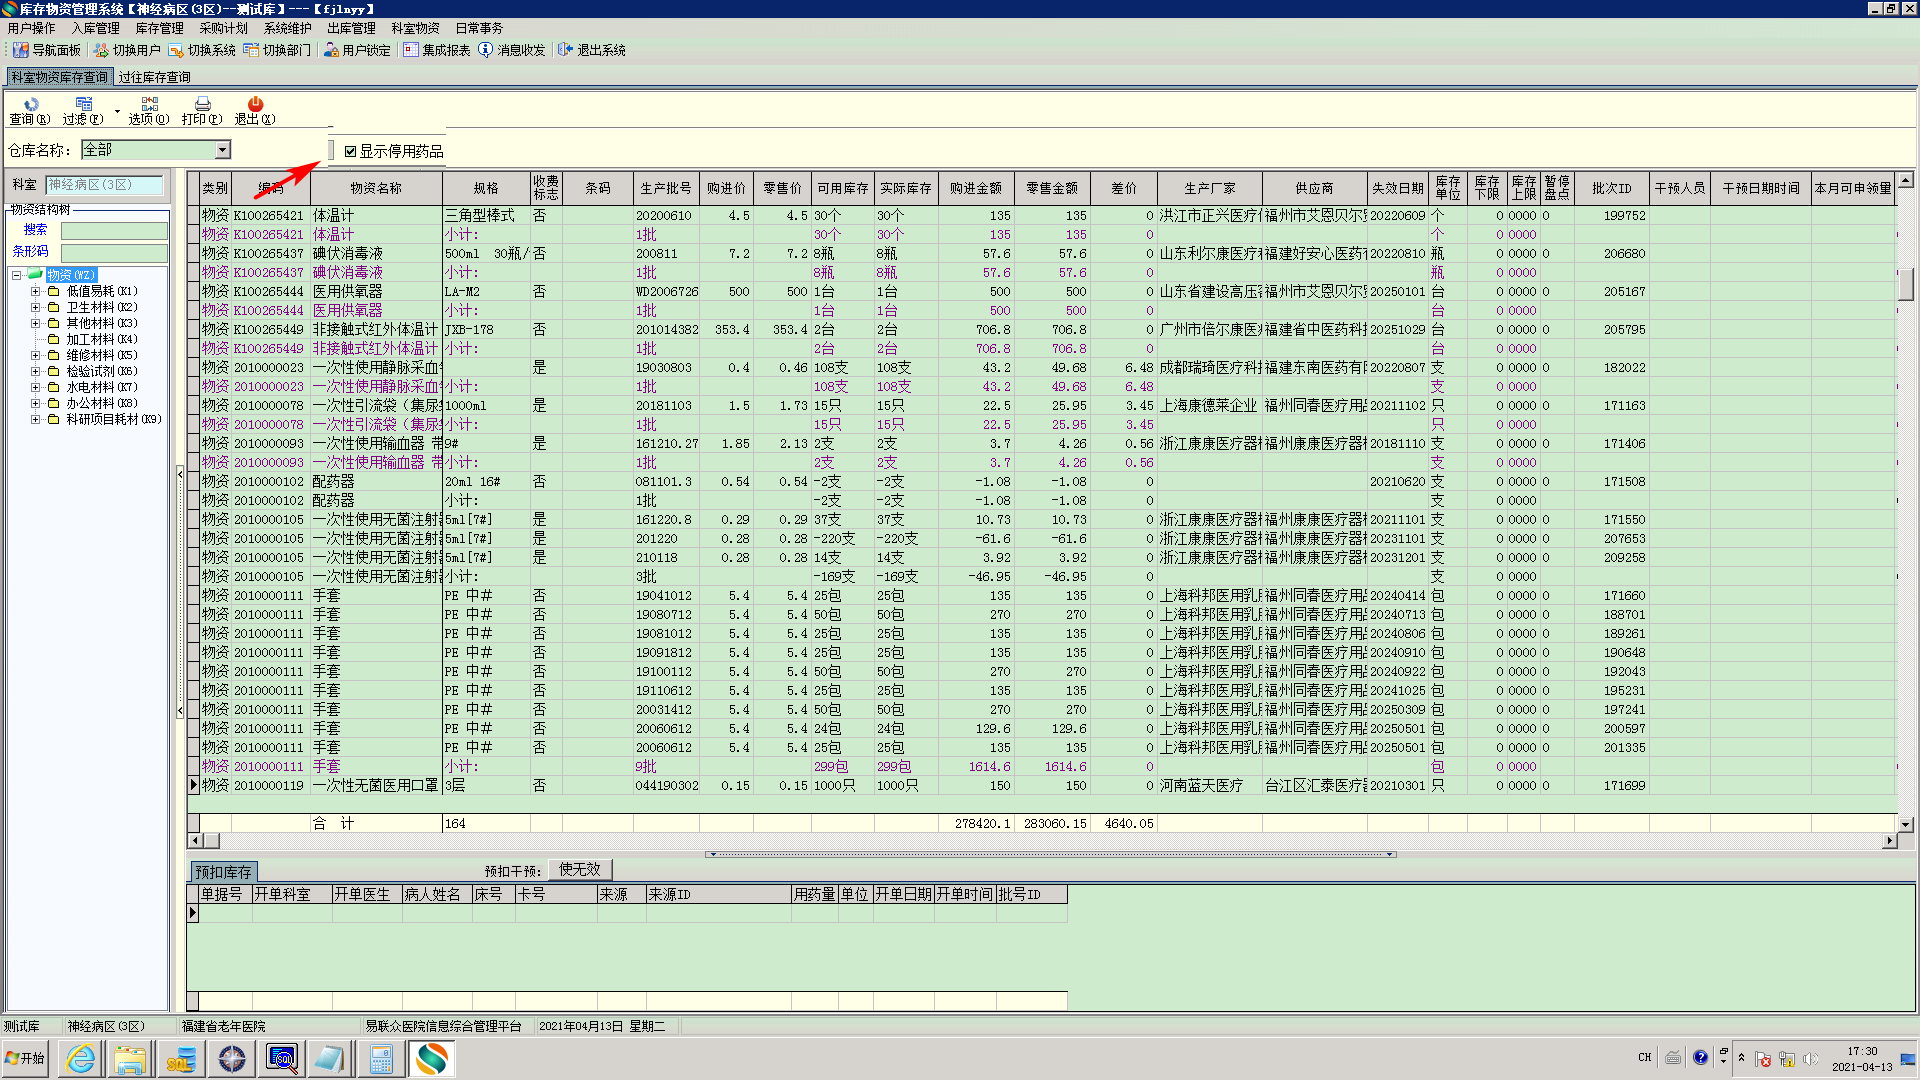Expand the 卫生材料 (K2) tree node
The width and height of the screenshot is (1920, 1080).
coord(35,307)
